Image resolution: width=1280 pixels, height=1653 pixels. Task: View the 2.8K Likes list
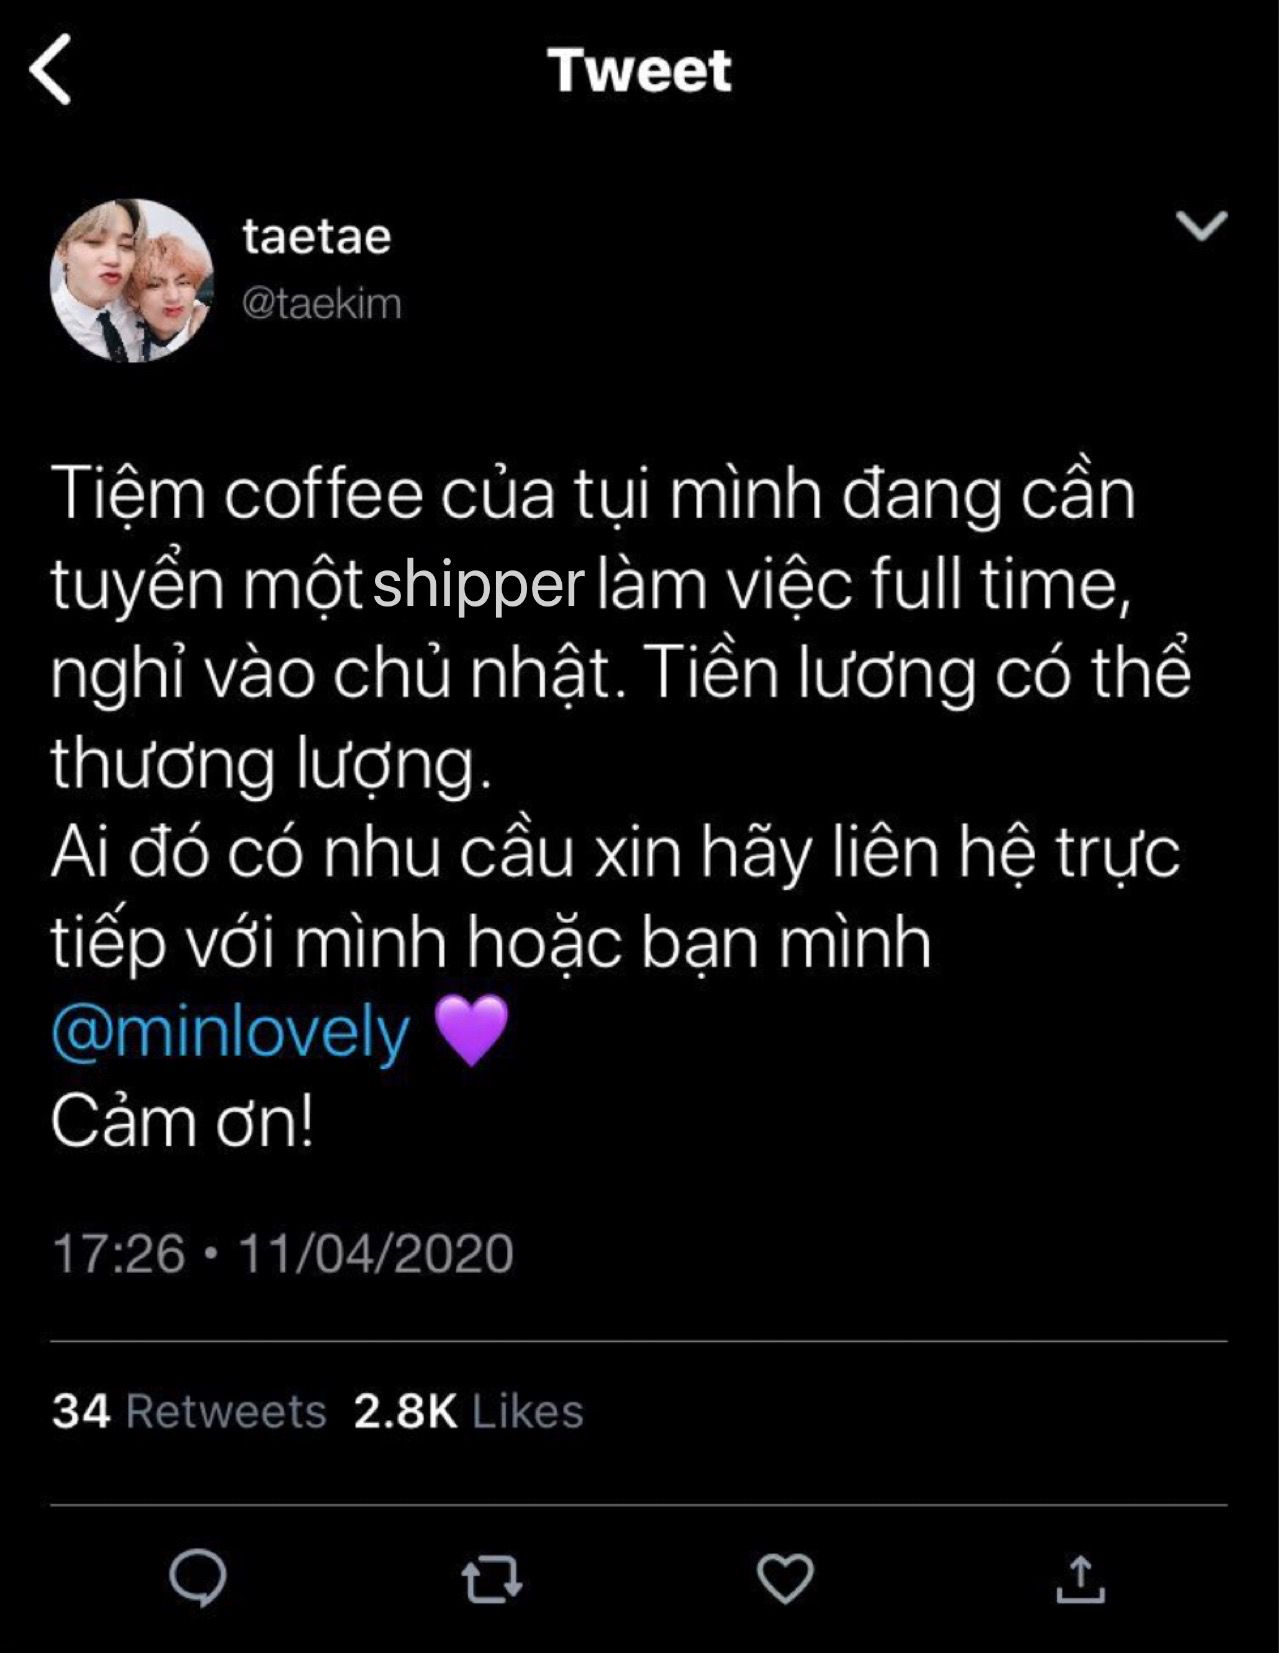pyautogui.click(x=468, y=1411)
